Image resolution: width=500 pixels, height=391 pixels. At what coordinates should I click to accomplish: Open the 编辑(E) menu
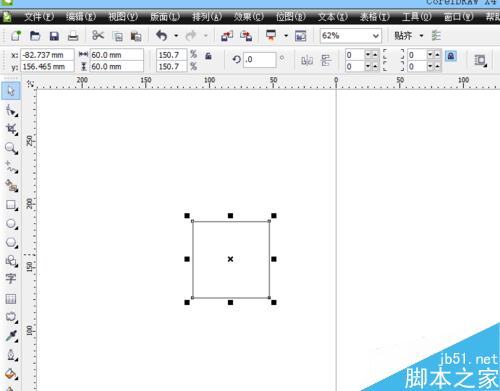pyautogui.click(x=81, y=16)
